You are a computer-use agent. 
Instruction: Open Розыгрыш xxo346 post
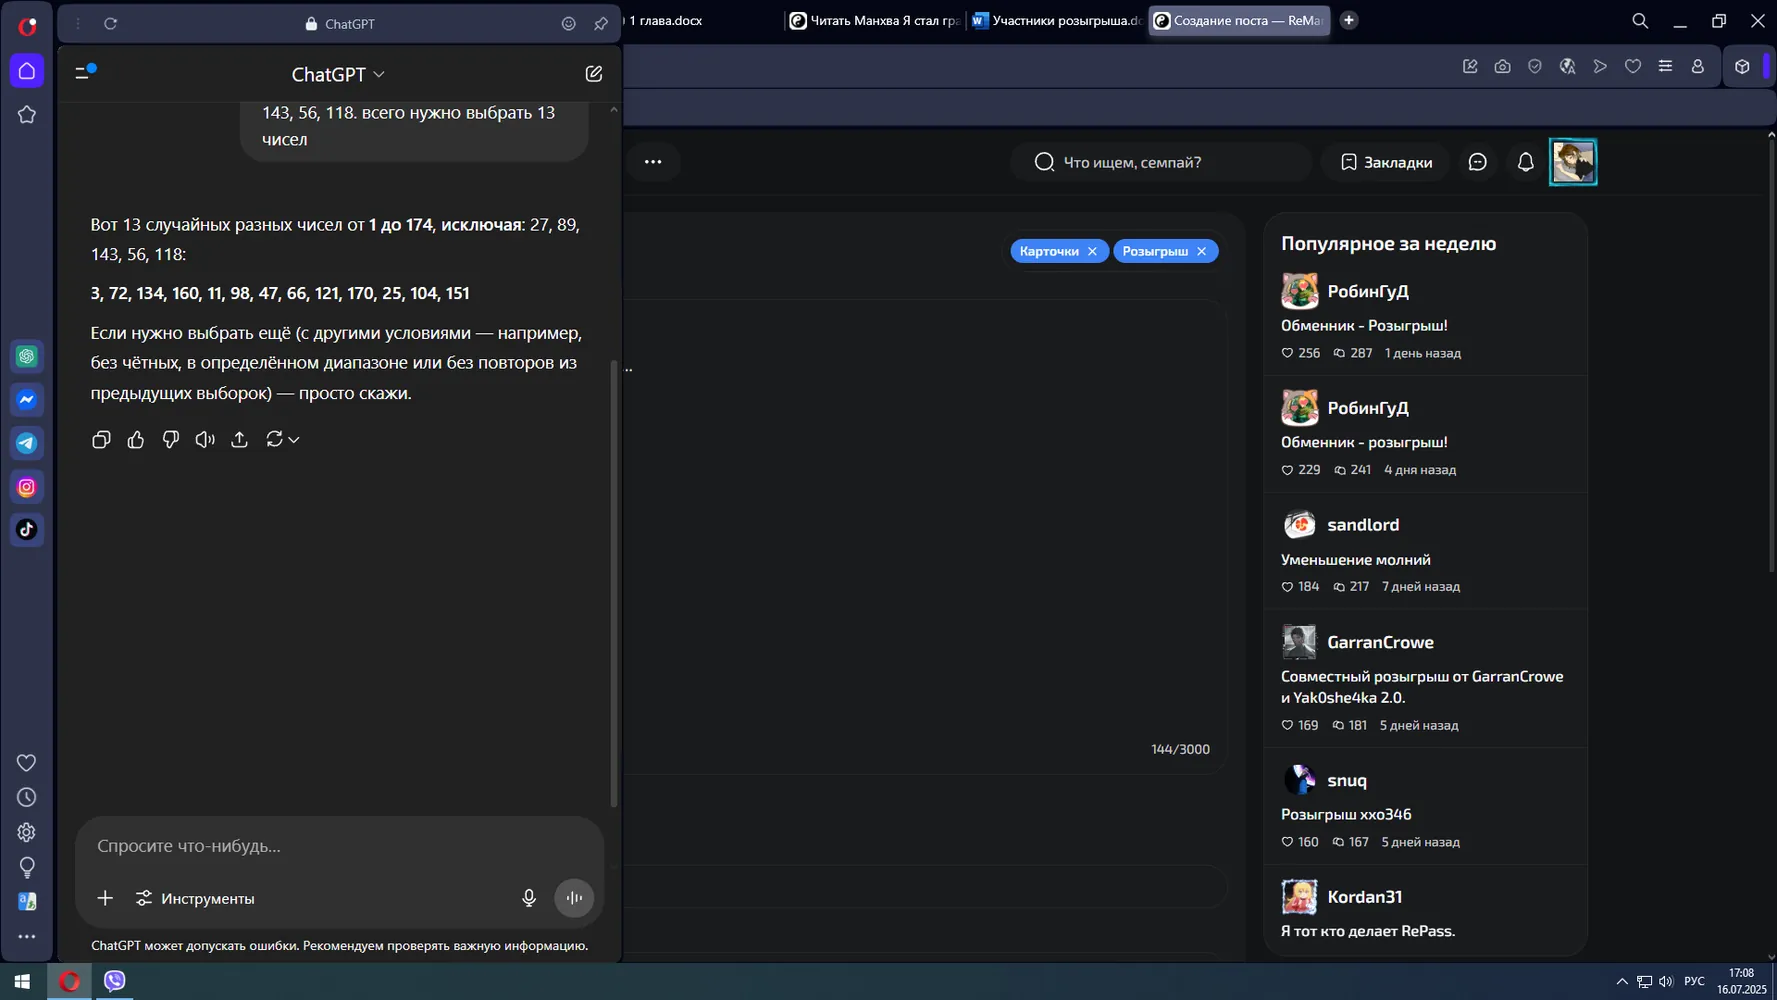1346,815
